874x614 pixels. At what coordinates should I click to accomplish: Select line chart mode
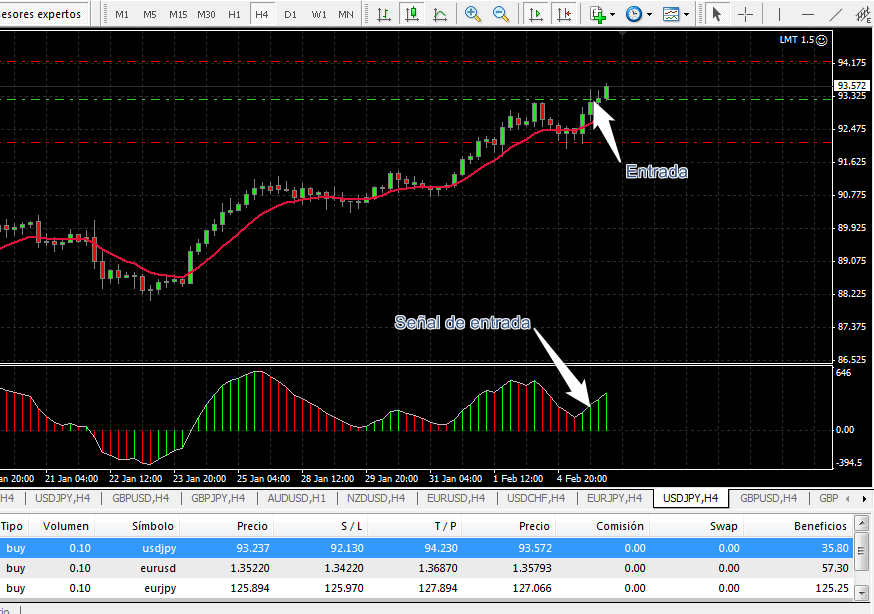tap(440, 14)
